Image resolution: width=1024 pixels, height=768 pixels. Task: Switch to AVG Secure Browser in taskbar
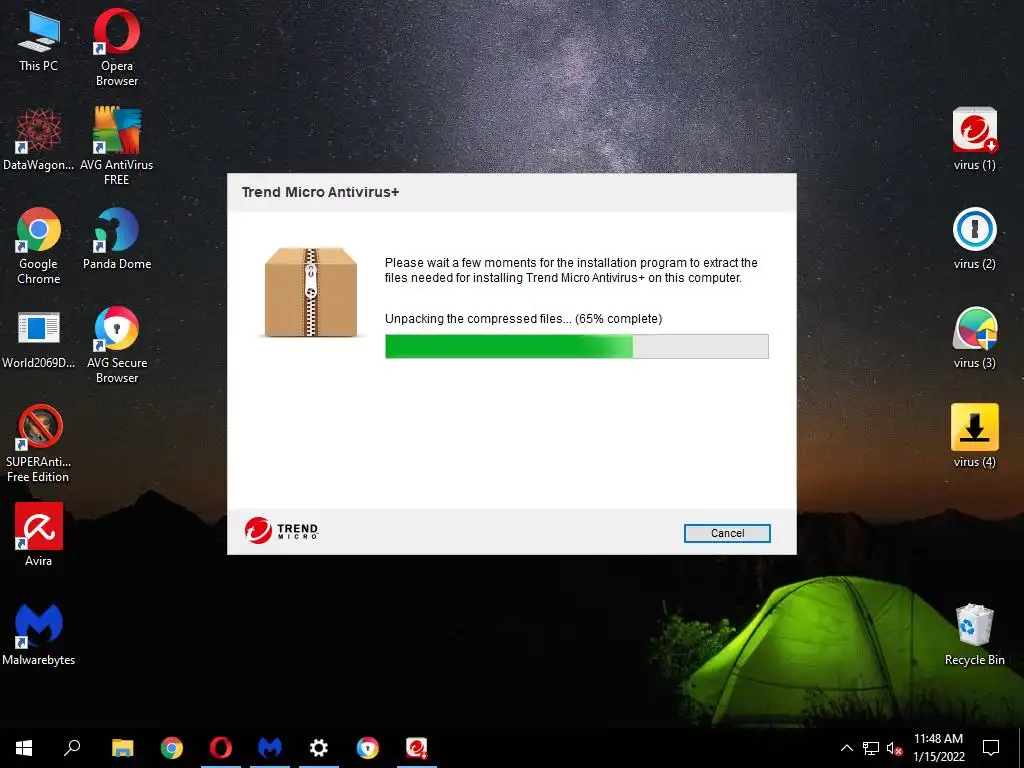click(x=368, y=747)
